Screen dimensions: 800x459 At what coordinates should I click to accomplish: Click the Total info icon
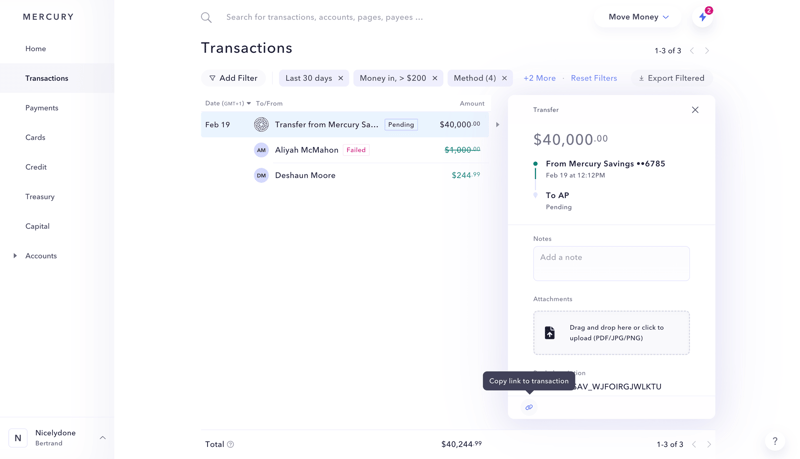(231, 444)
